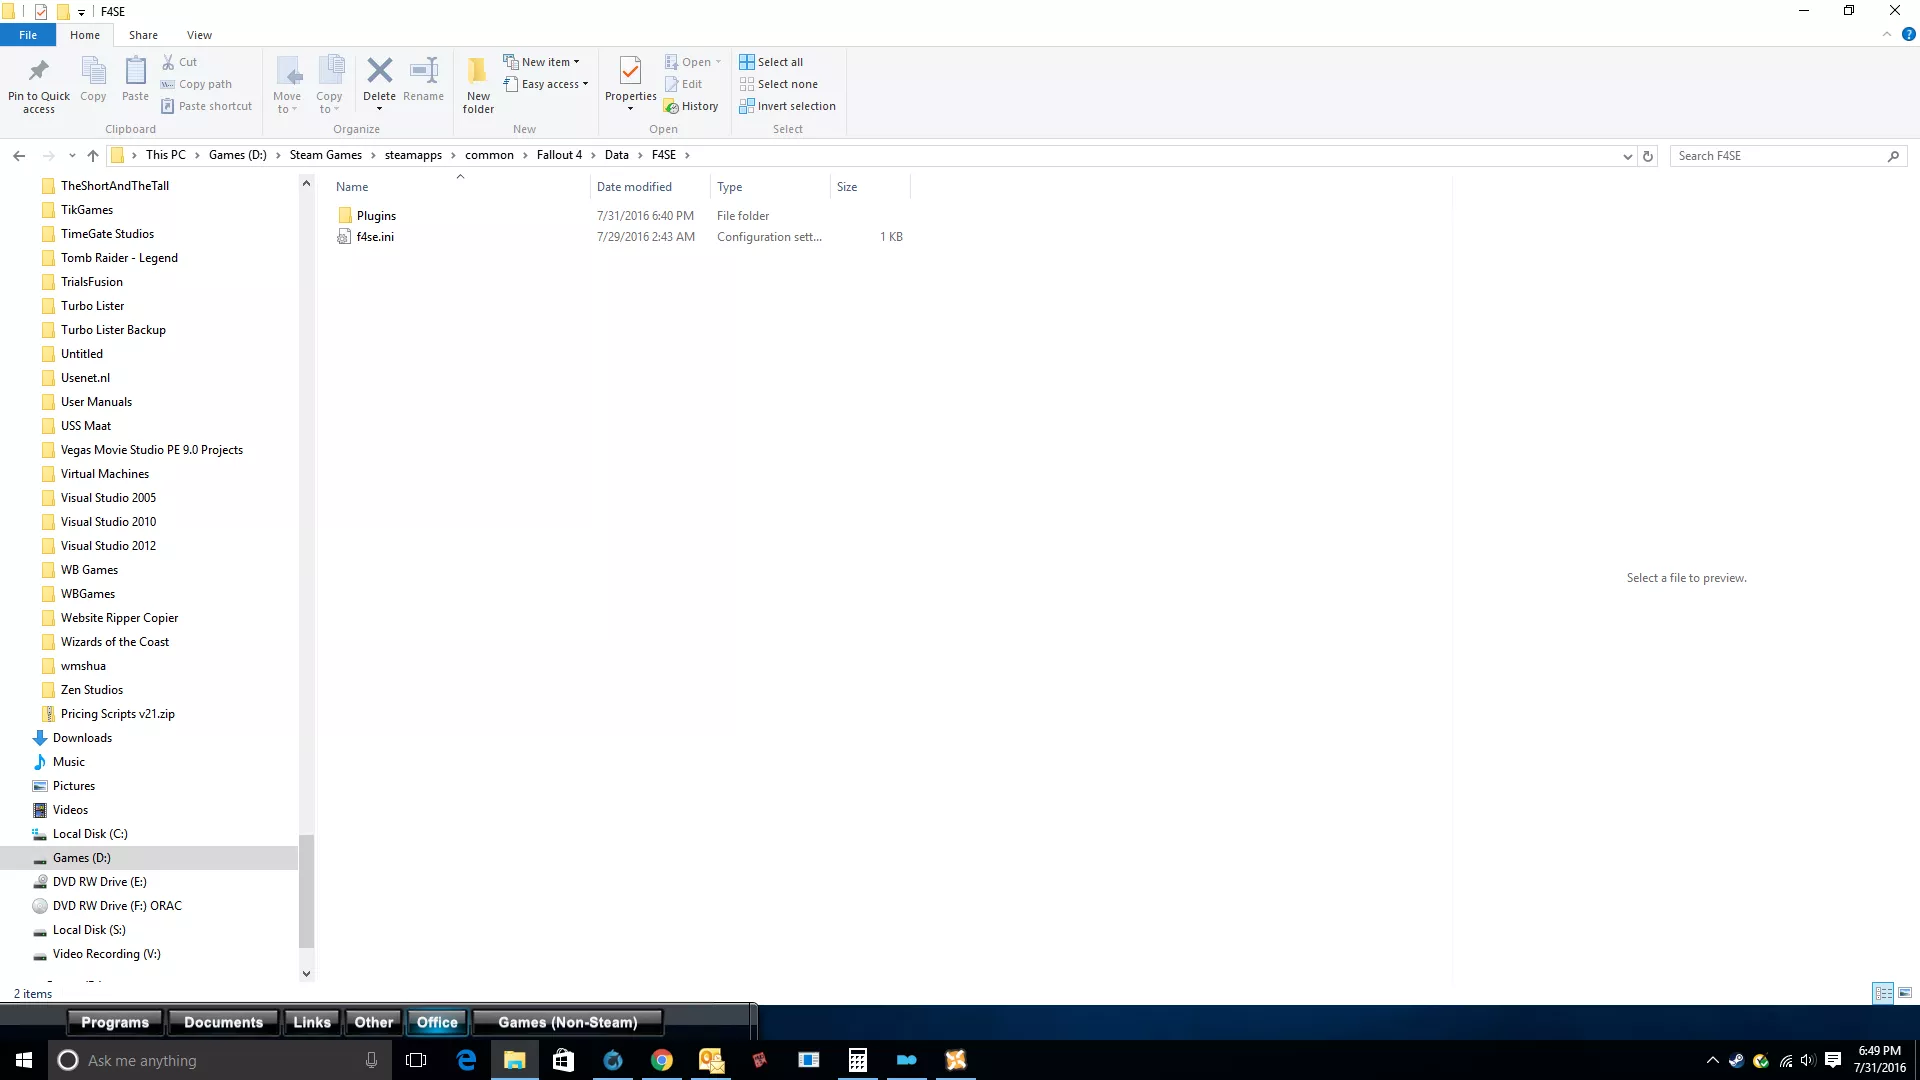Open the Explorer help question icon
The image size is (1920, 1080).
(x=1908, y=34)
